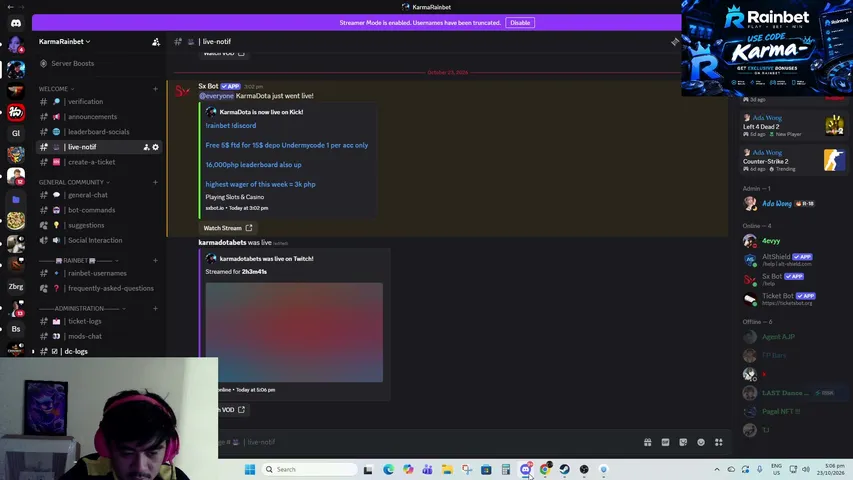Open the dc-logs channel
Image resolution: width=853 pixels, height=480 pixels.
pyautogui.click(x=99, y=352)
